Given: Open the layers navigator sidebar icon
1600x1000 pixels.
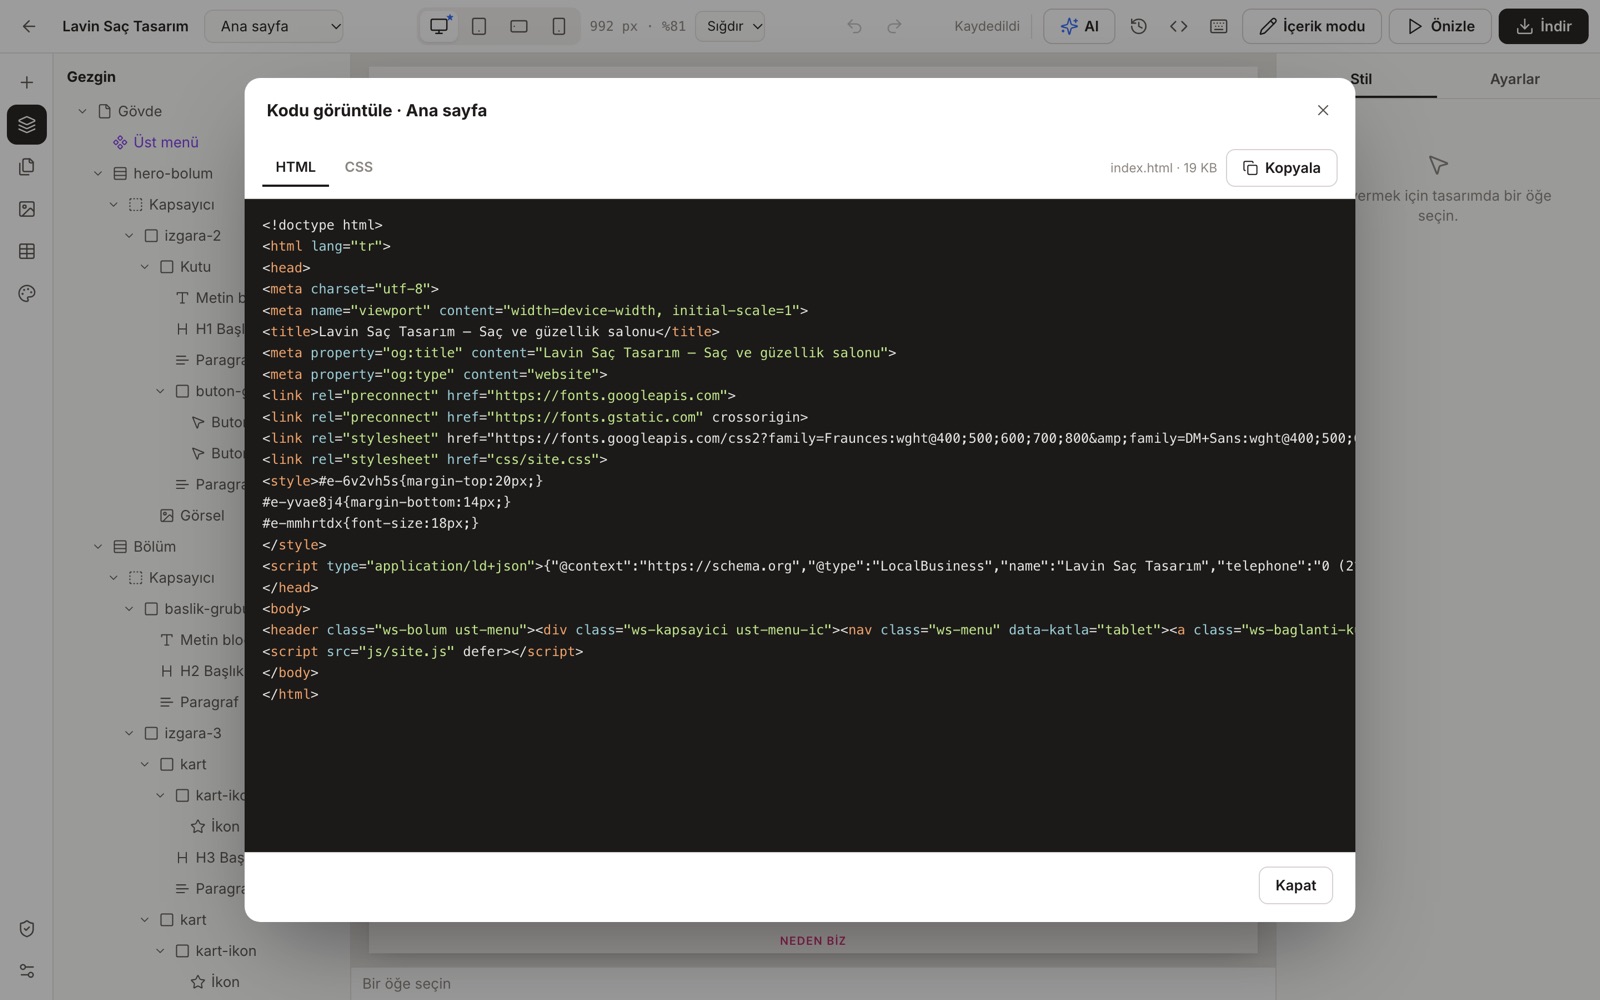Looking at the screenshot, I should pos(27,124).
